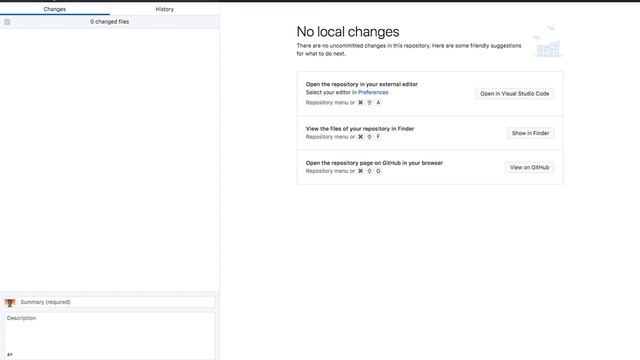This screenshot has height=360, width=640.
Task: Click 'View the files of your repository in Finder' text
Action: point(360,129)
